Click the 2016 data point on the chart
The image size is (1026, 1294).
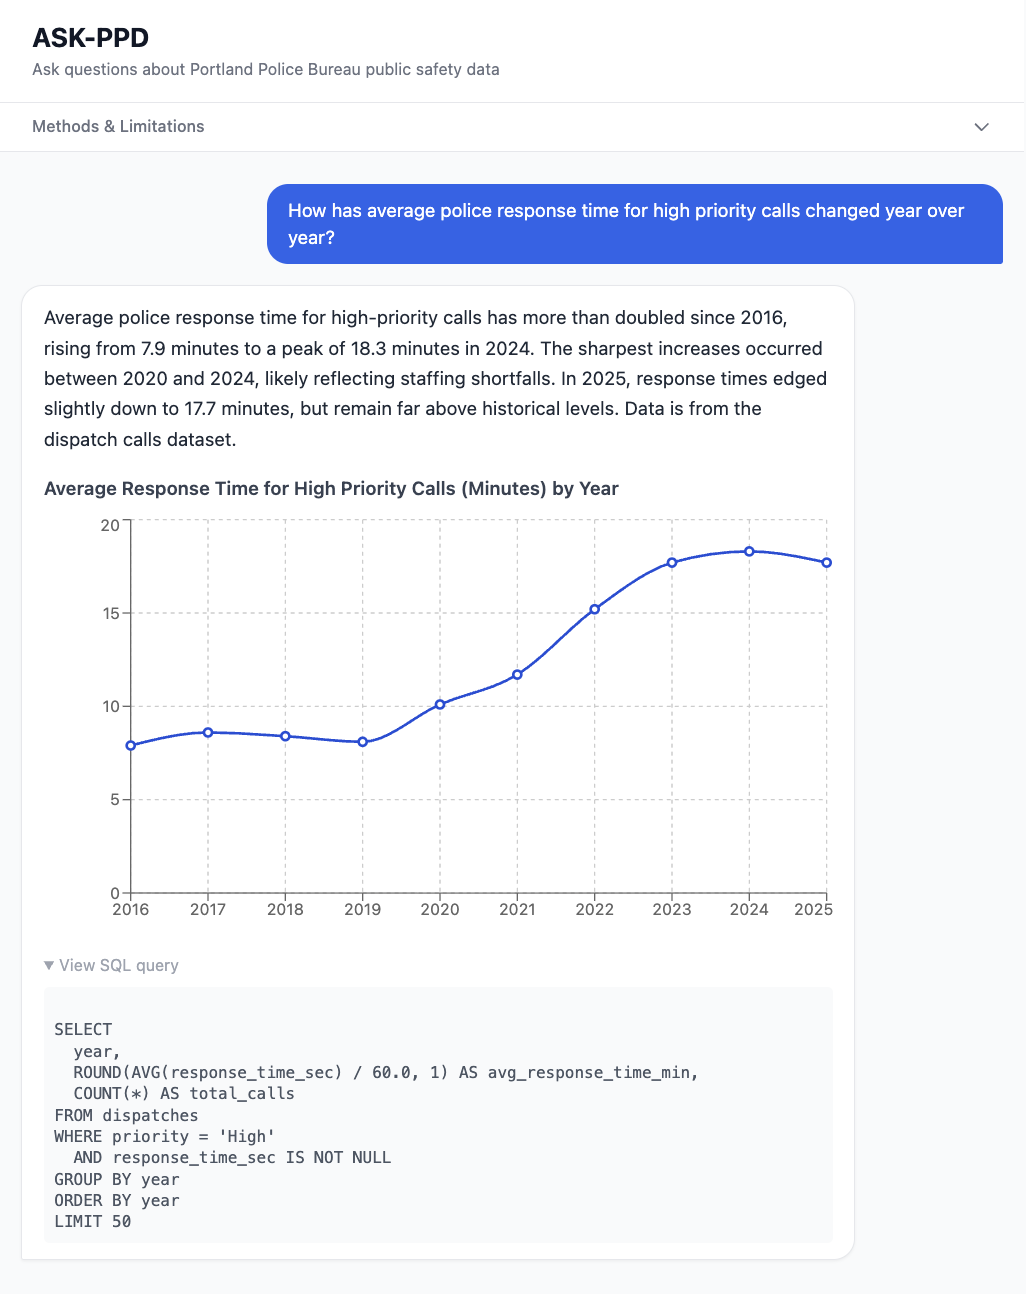click(131, 745)
